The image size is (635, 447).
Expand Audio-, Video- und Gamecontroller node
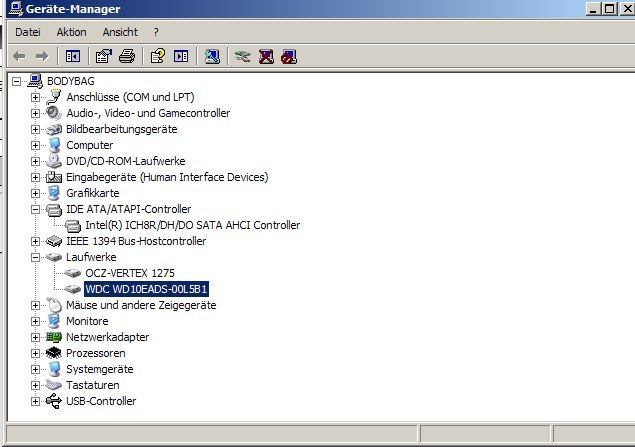pyautogui.click(x=35, y=113)
